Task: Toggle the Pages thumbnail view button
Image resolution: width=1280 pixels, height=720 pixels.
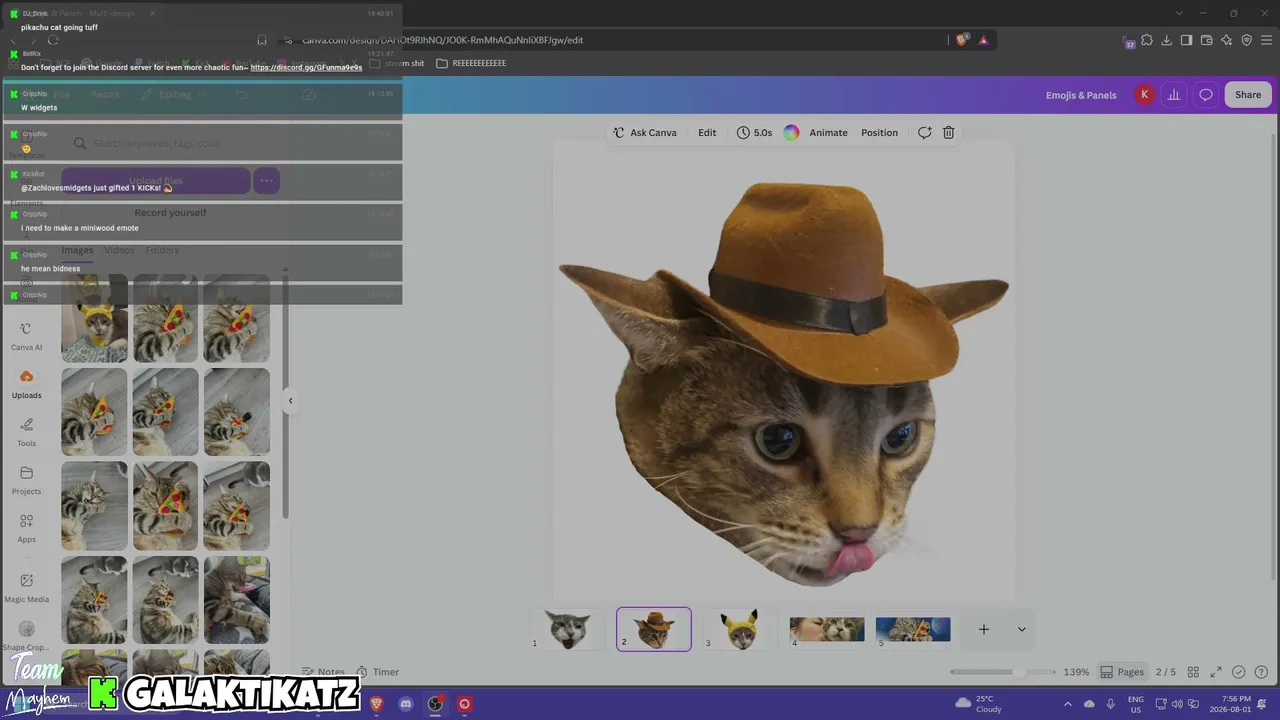Action: [x=1122, y=672]
